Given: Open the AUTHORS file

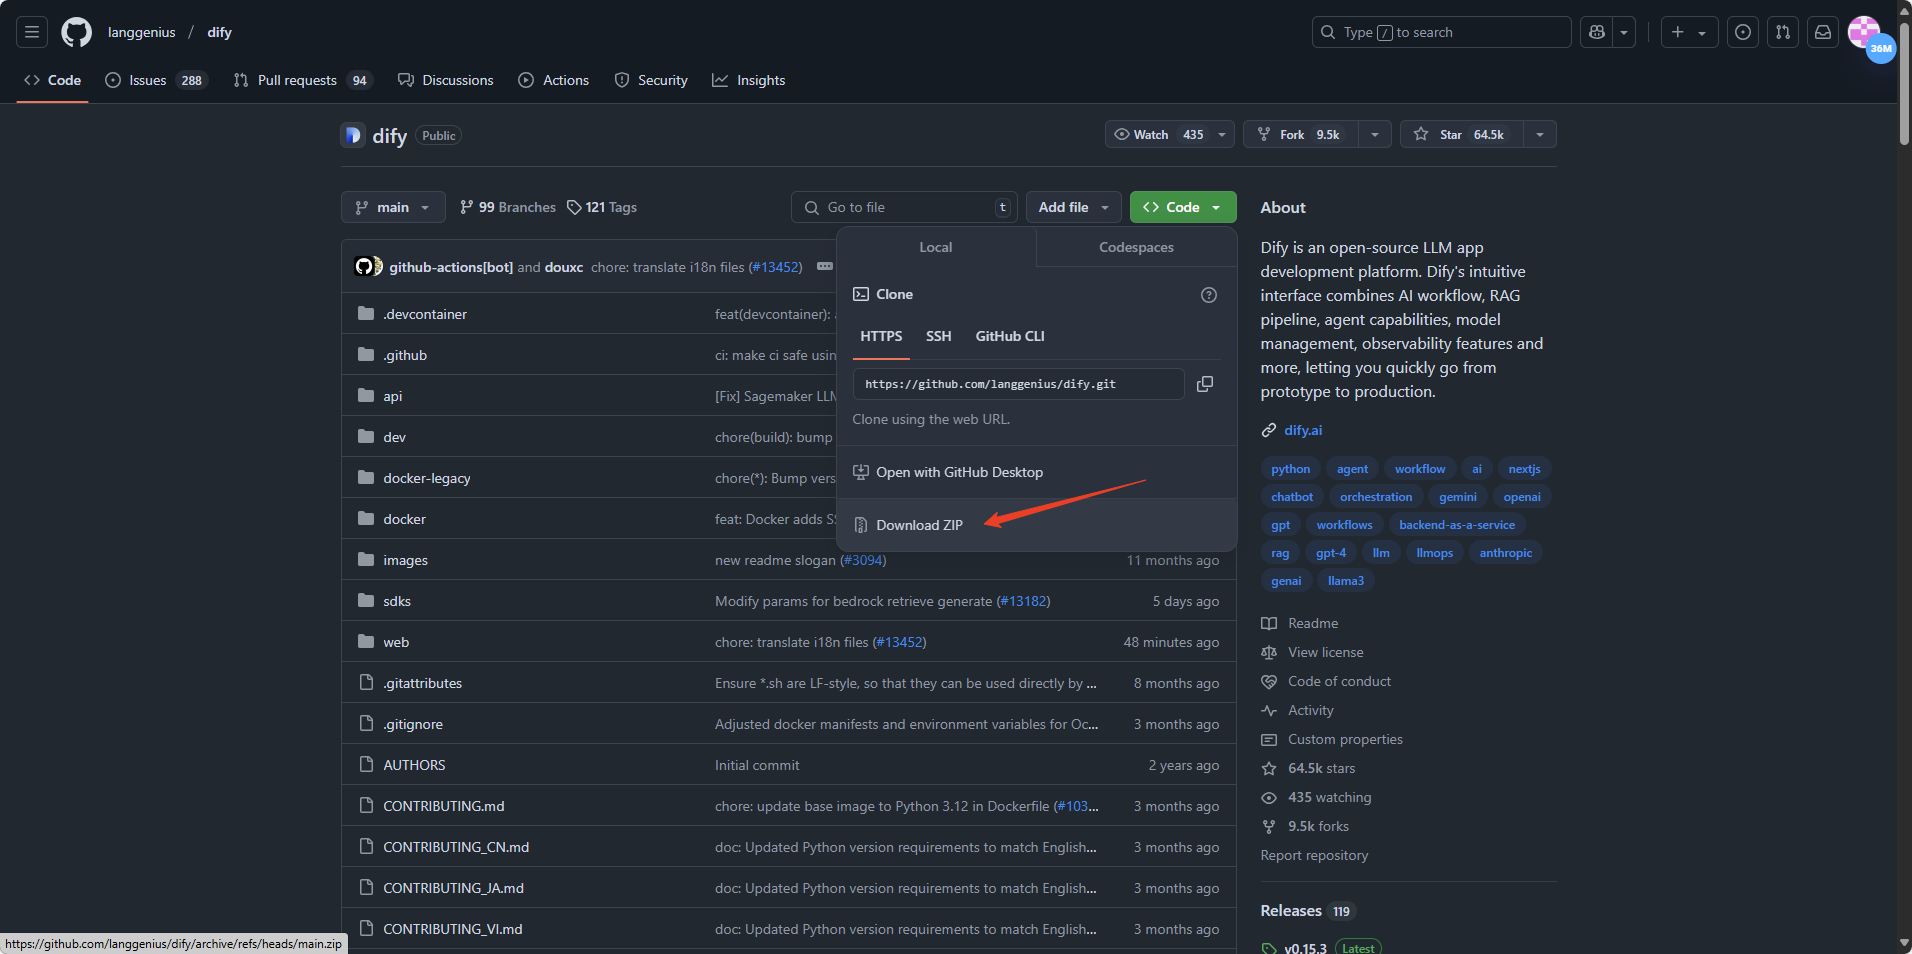Looking at the screenshot, I should click(414, 765).
